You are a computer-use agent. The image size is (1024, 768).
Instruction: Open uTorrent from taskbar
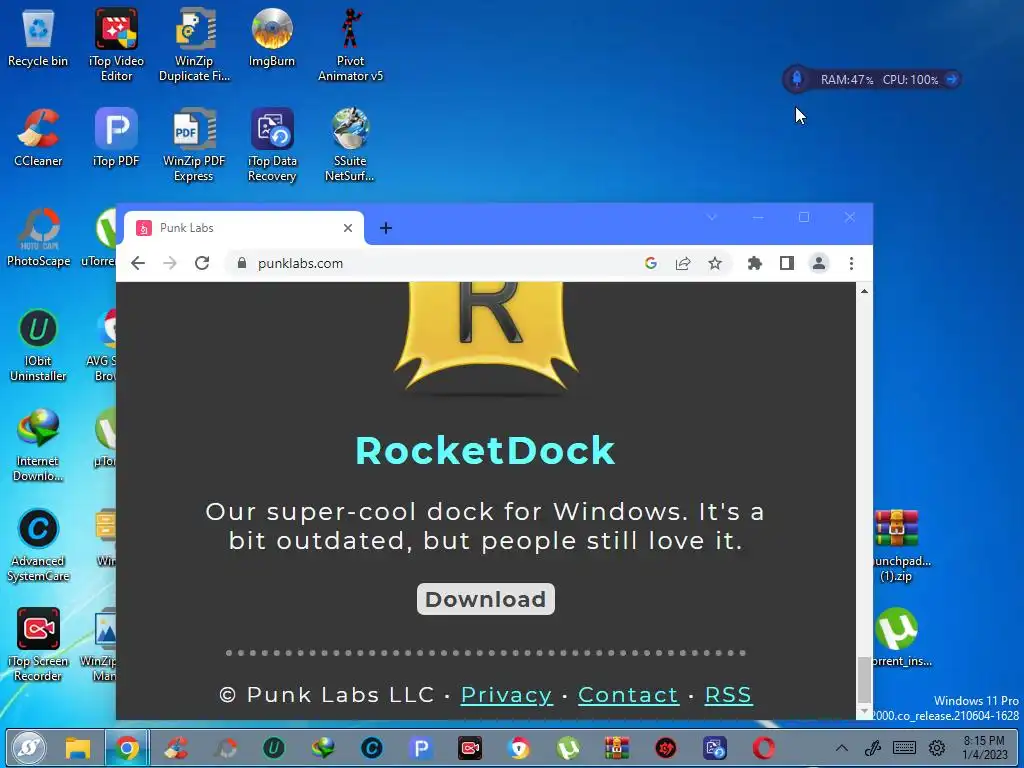click(x=568, y=748)
